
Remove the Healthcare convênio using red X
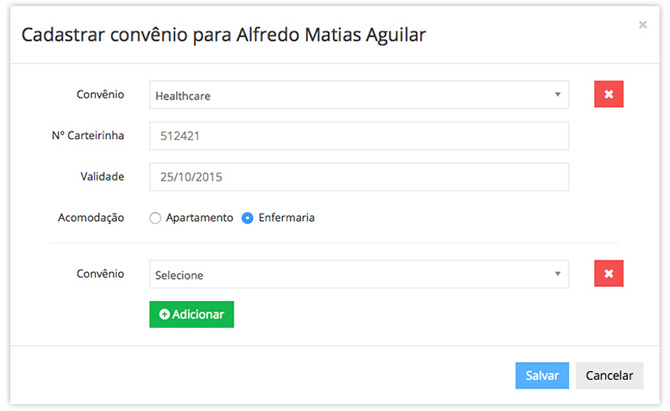coord(609,94)
